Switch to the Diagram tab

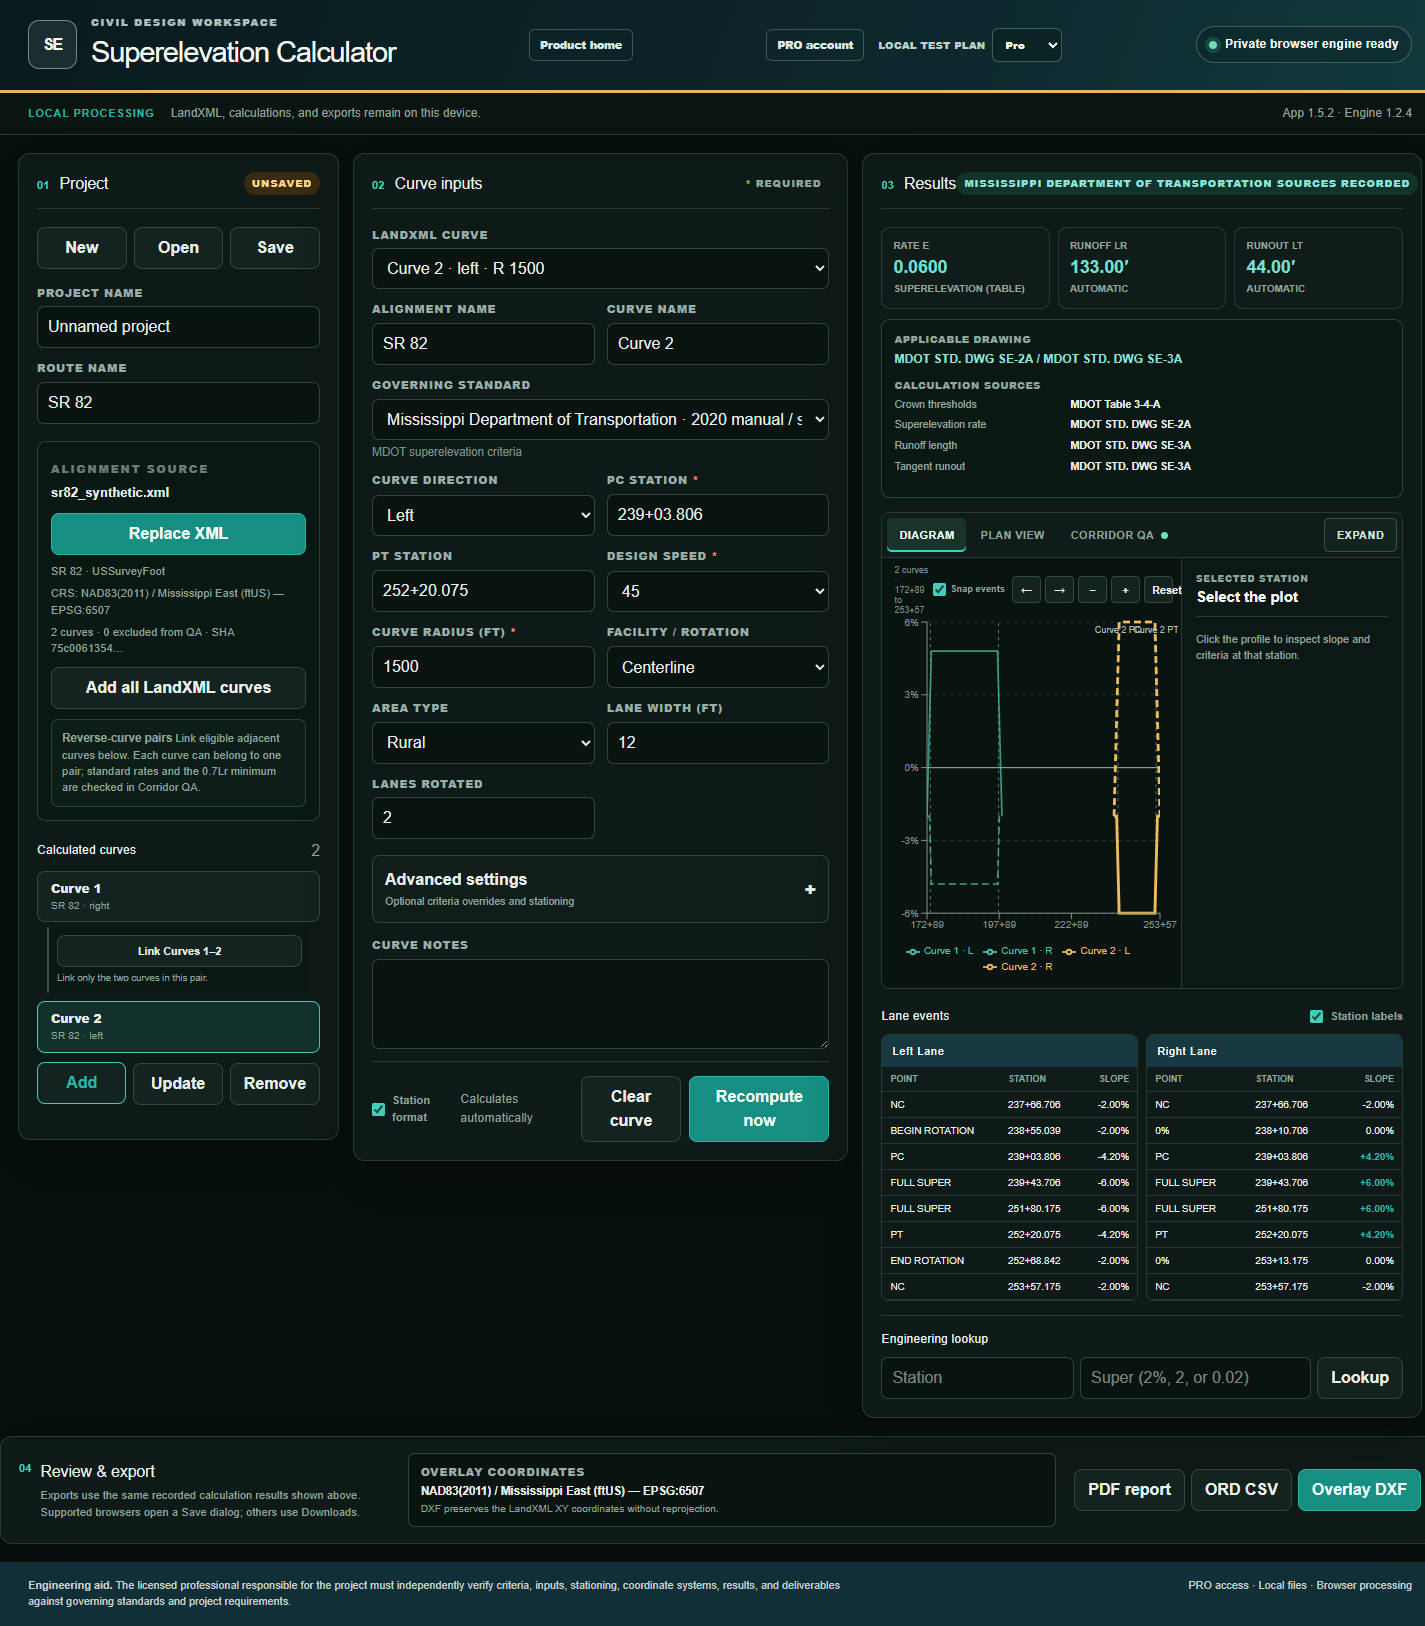(x=926, y=535)
